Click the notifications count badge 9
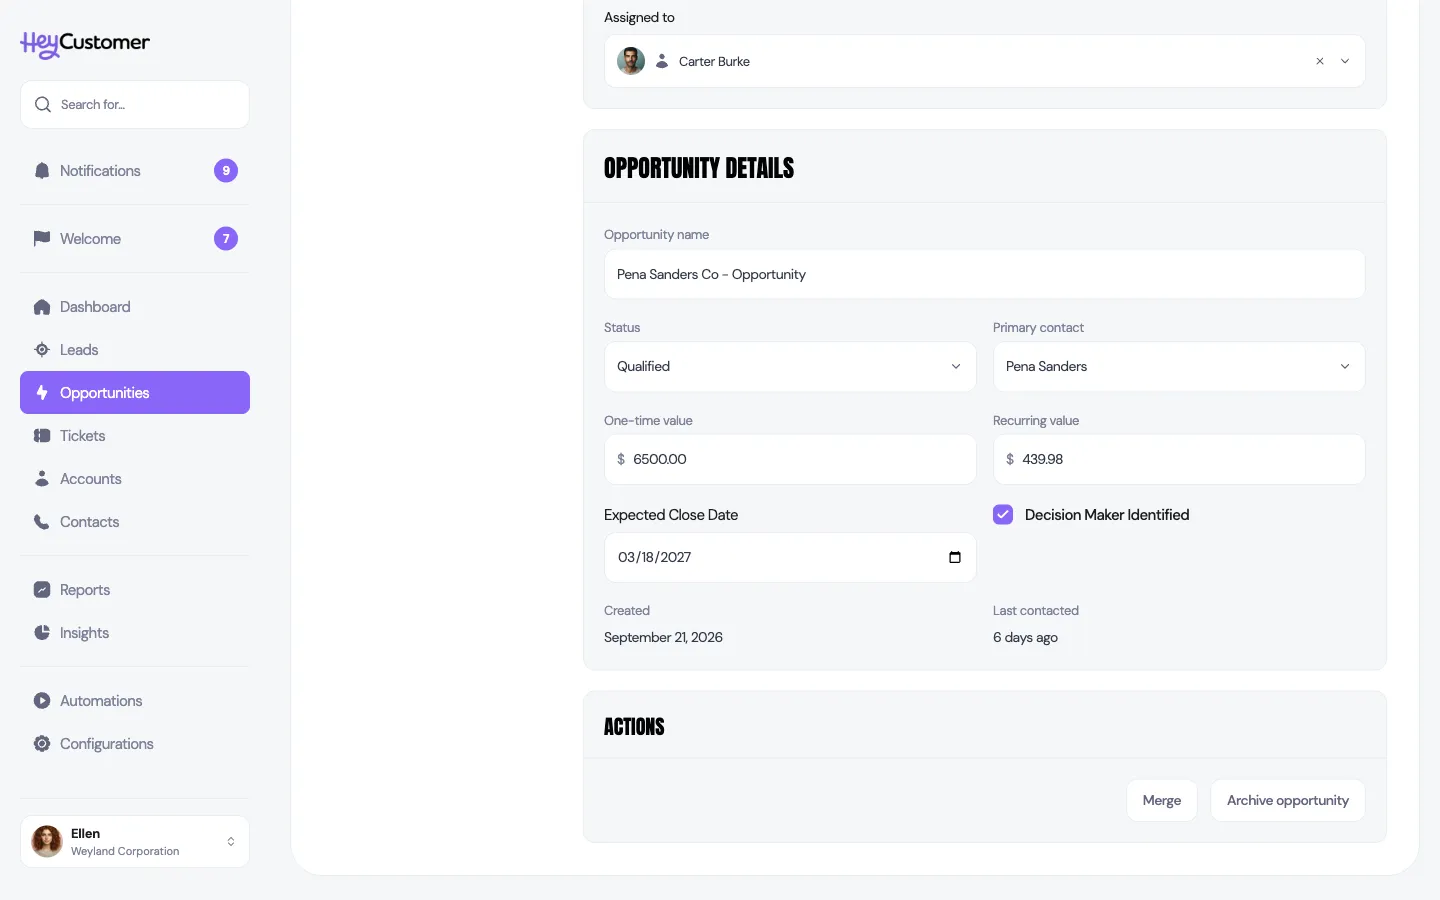The height and width of the screenshot is (900, 1440). [226, 171]
